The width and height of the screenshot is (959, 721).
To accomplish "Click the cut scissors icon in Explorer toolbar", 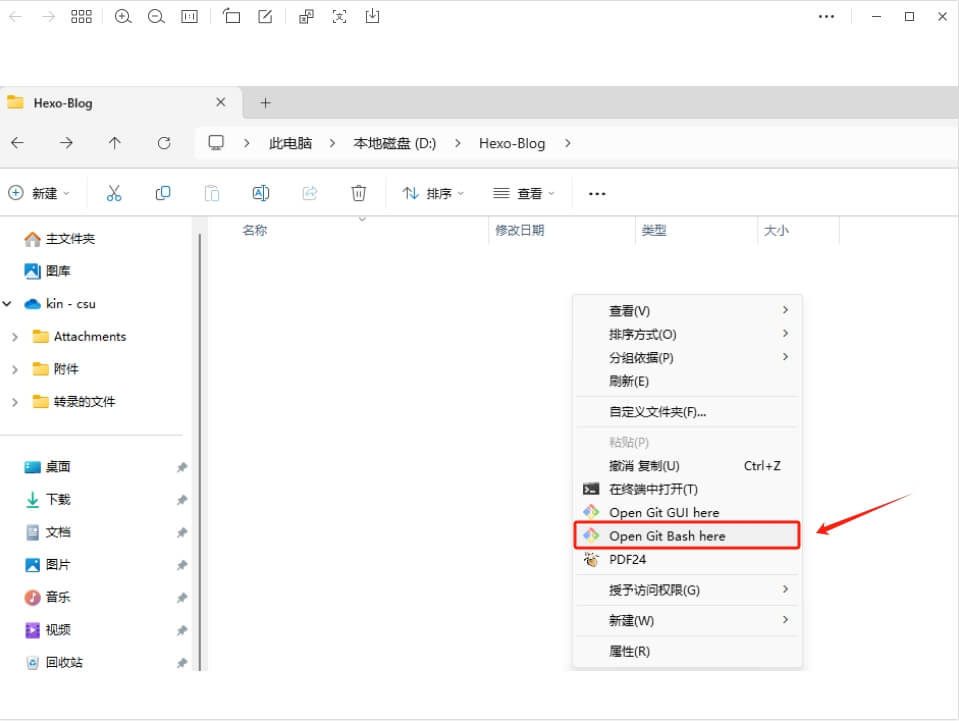I will pyautogui.click(x=114, y=193).
